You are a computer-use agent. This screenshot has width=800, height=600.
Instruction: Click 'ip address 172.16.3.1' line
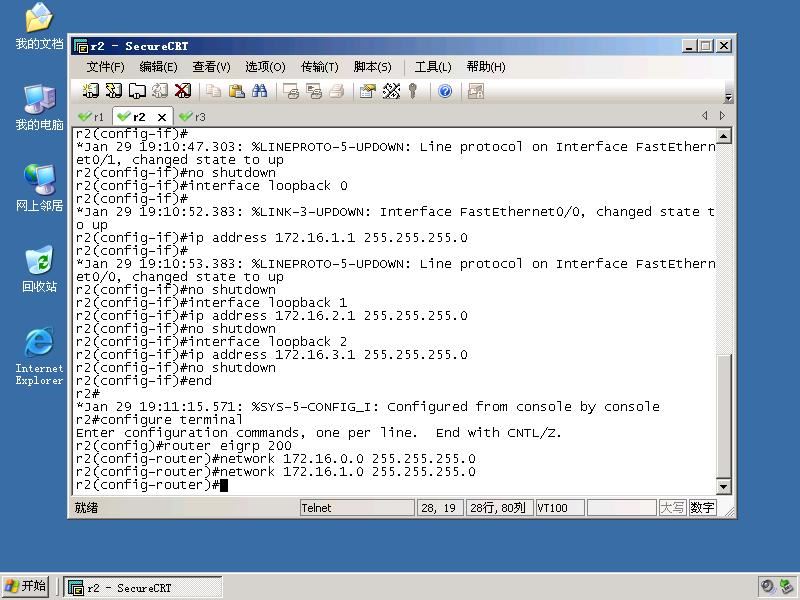point(271,355)
